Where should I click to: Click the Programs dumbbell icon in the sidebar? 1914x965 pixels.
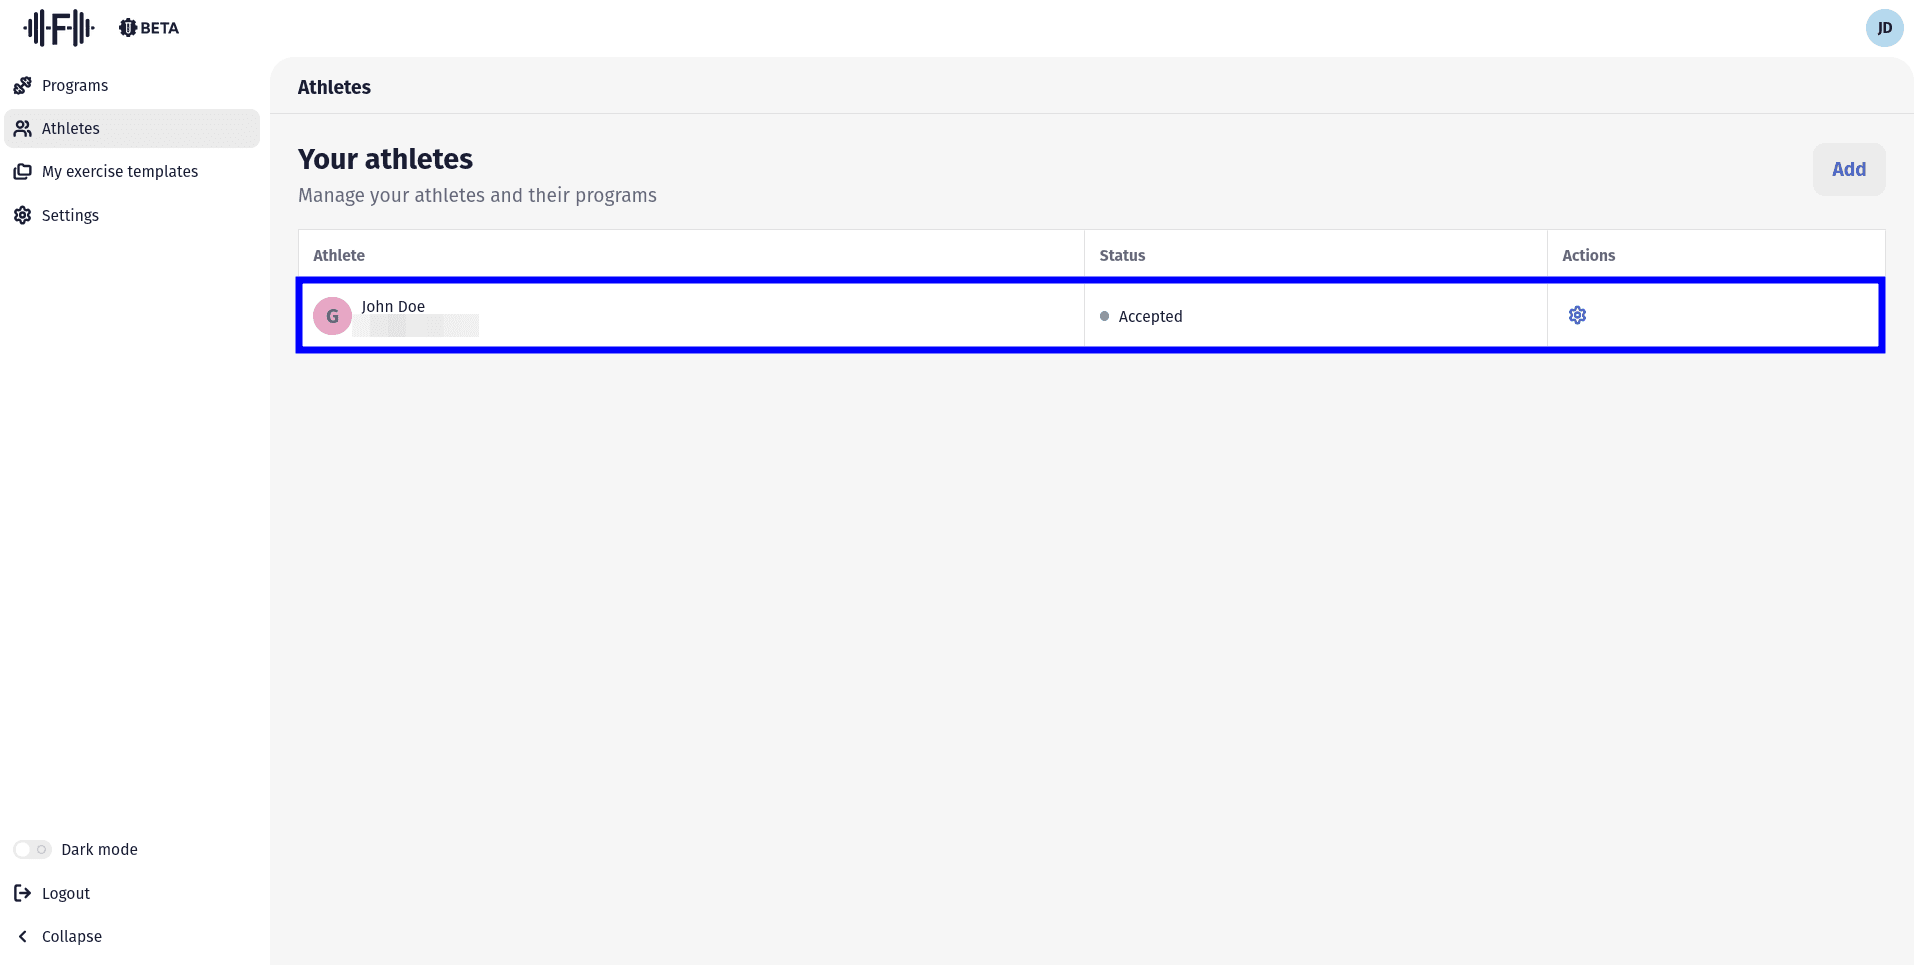coord(22,86)
